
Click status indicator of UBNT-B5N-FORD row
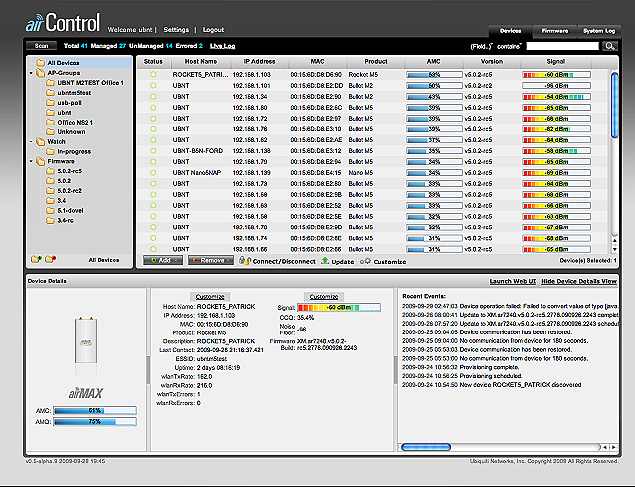tap(153, 151)
